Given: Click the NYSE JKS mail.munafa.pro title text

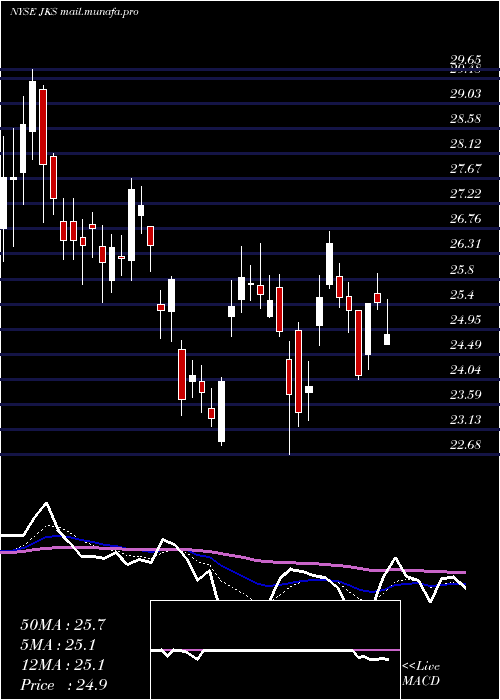Looking at the screenshot, I should 74,12.
